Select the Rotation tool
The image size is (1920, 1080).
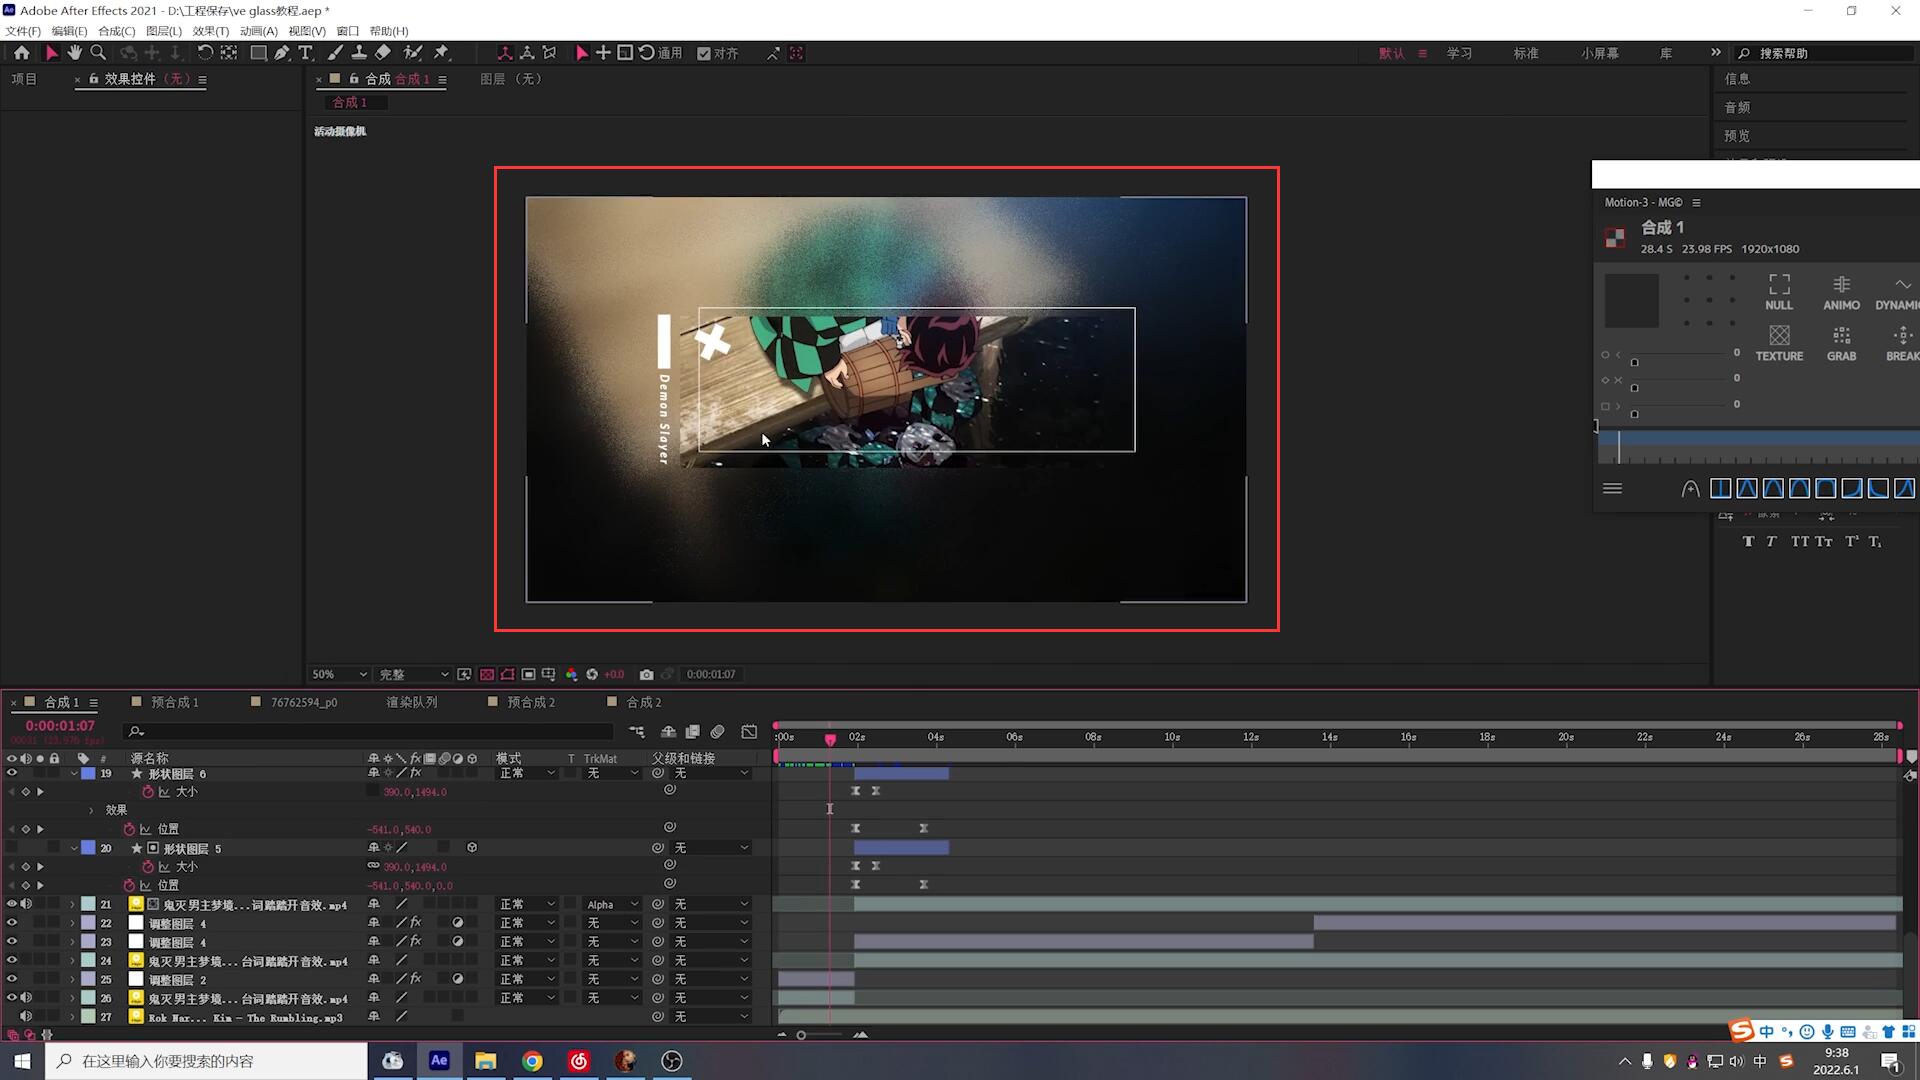coord(205,53)
